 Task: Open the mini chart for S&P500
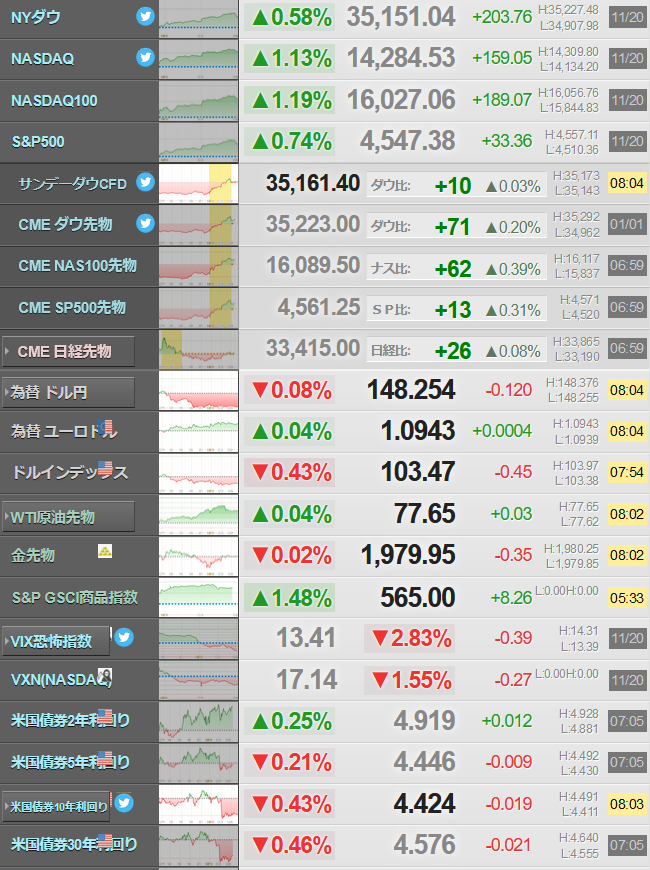199,142
